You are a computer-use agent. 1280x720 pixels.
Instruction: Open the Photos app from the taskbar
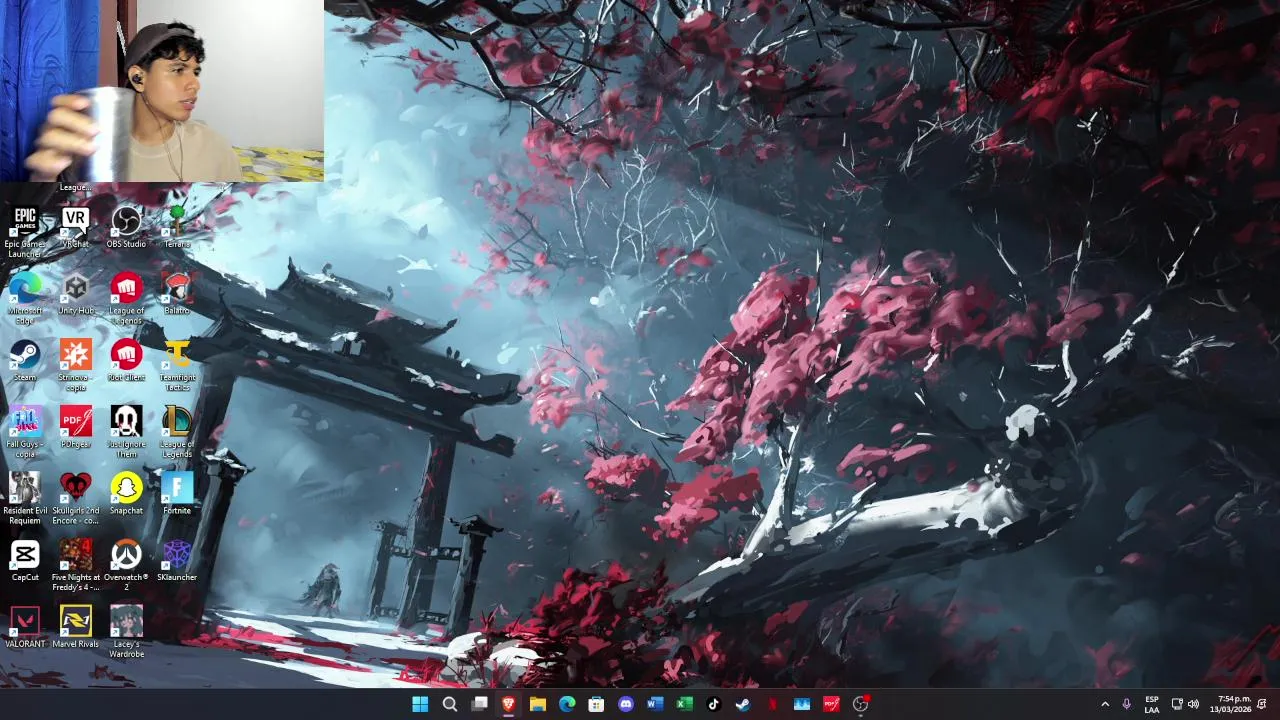(x=801, y=704)
